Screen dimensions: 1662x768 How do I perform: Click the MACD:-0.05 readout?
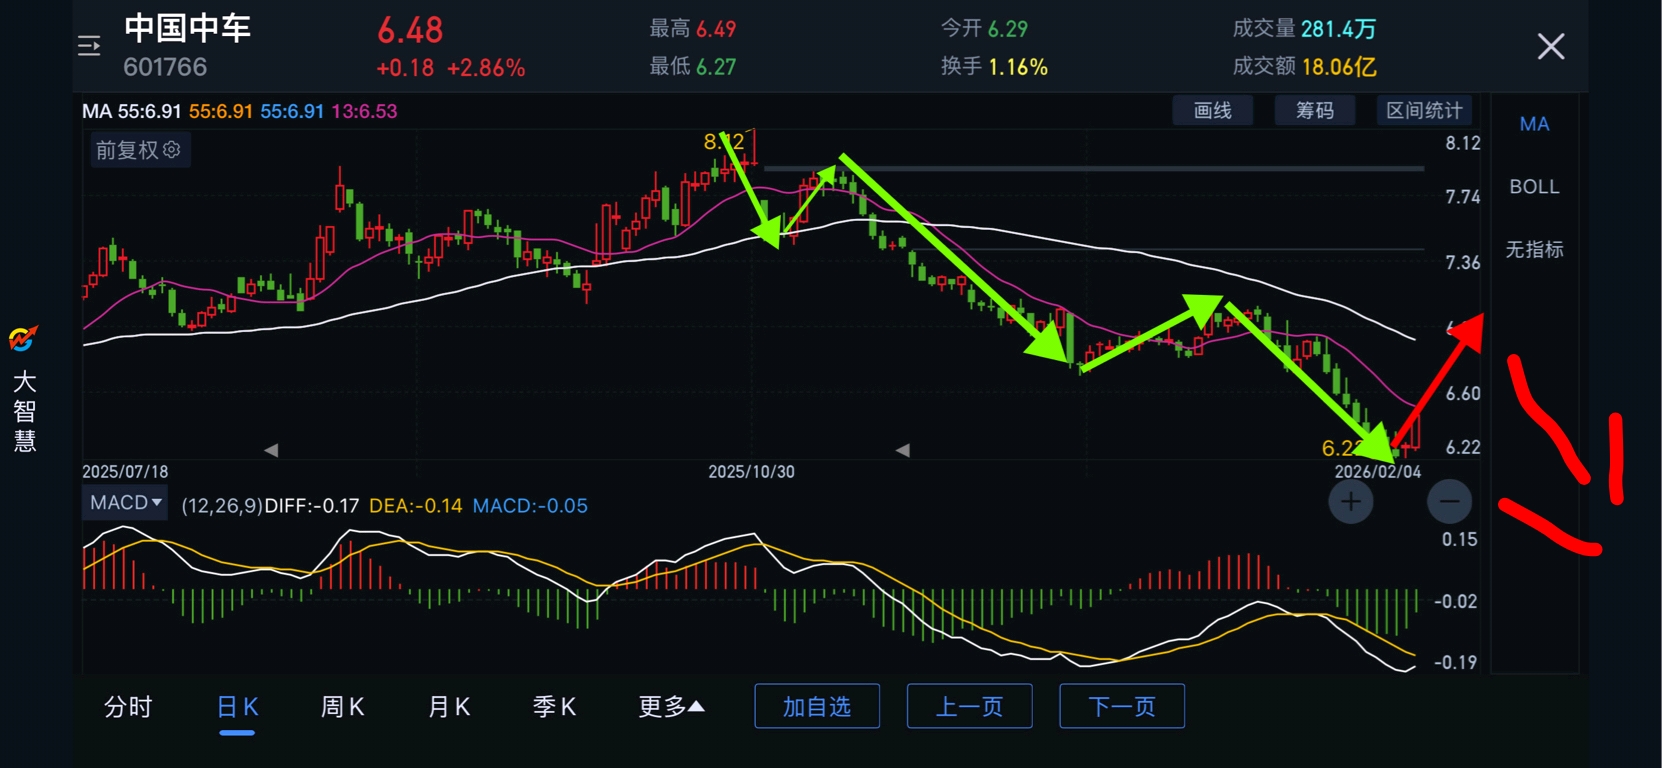click(530, 506)
